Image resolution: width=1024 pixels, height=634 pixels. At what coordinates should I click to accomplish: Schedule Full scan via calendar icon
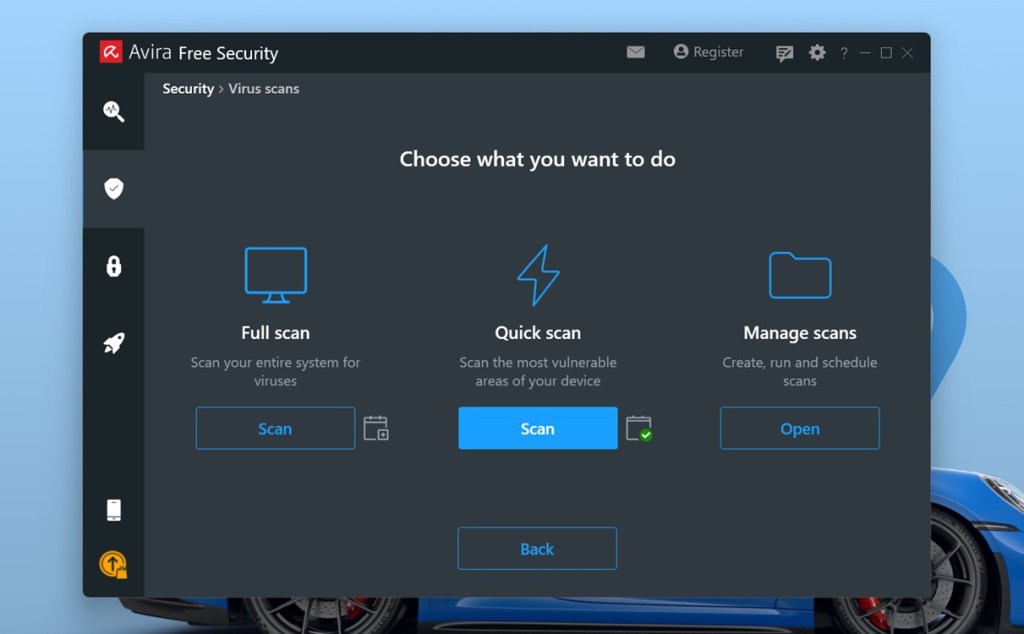pos(376,428)
